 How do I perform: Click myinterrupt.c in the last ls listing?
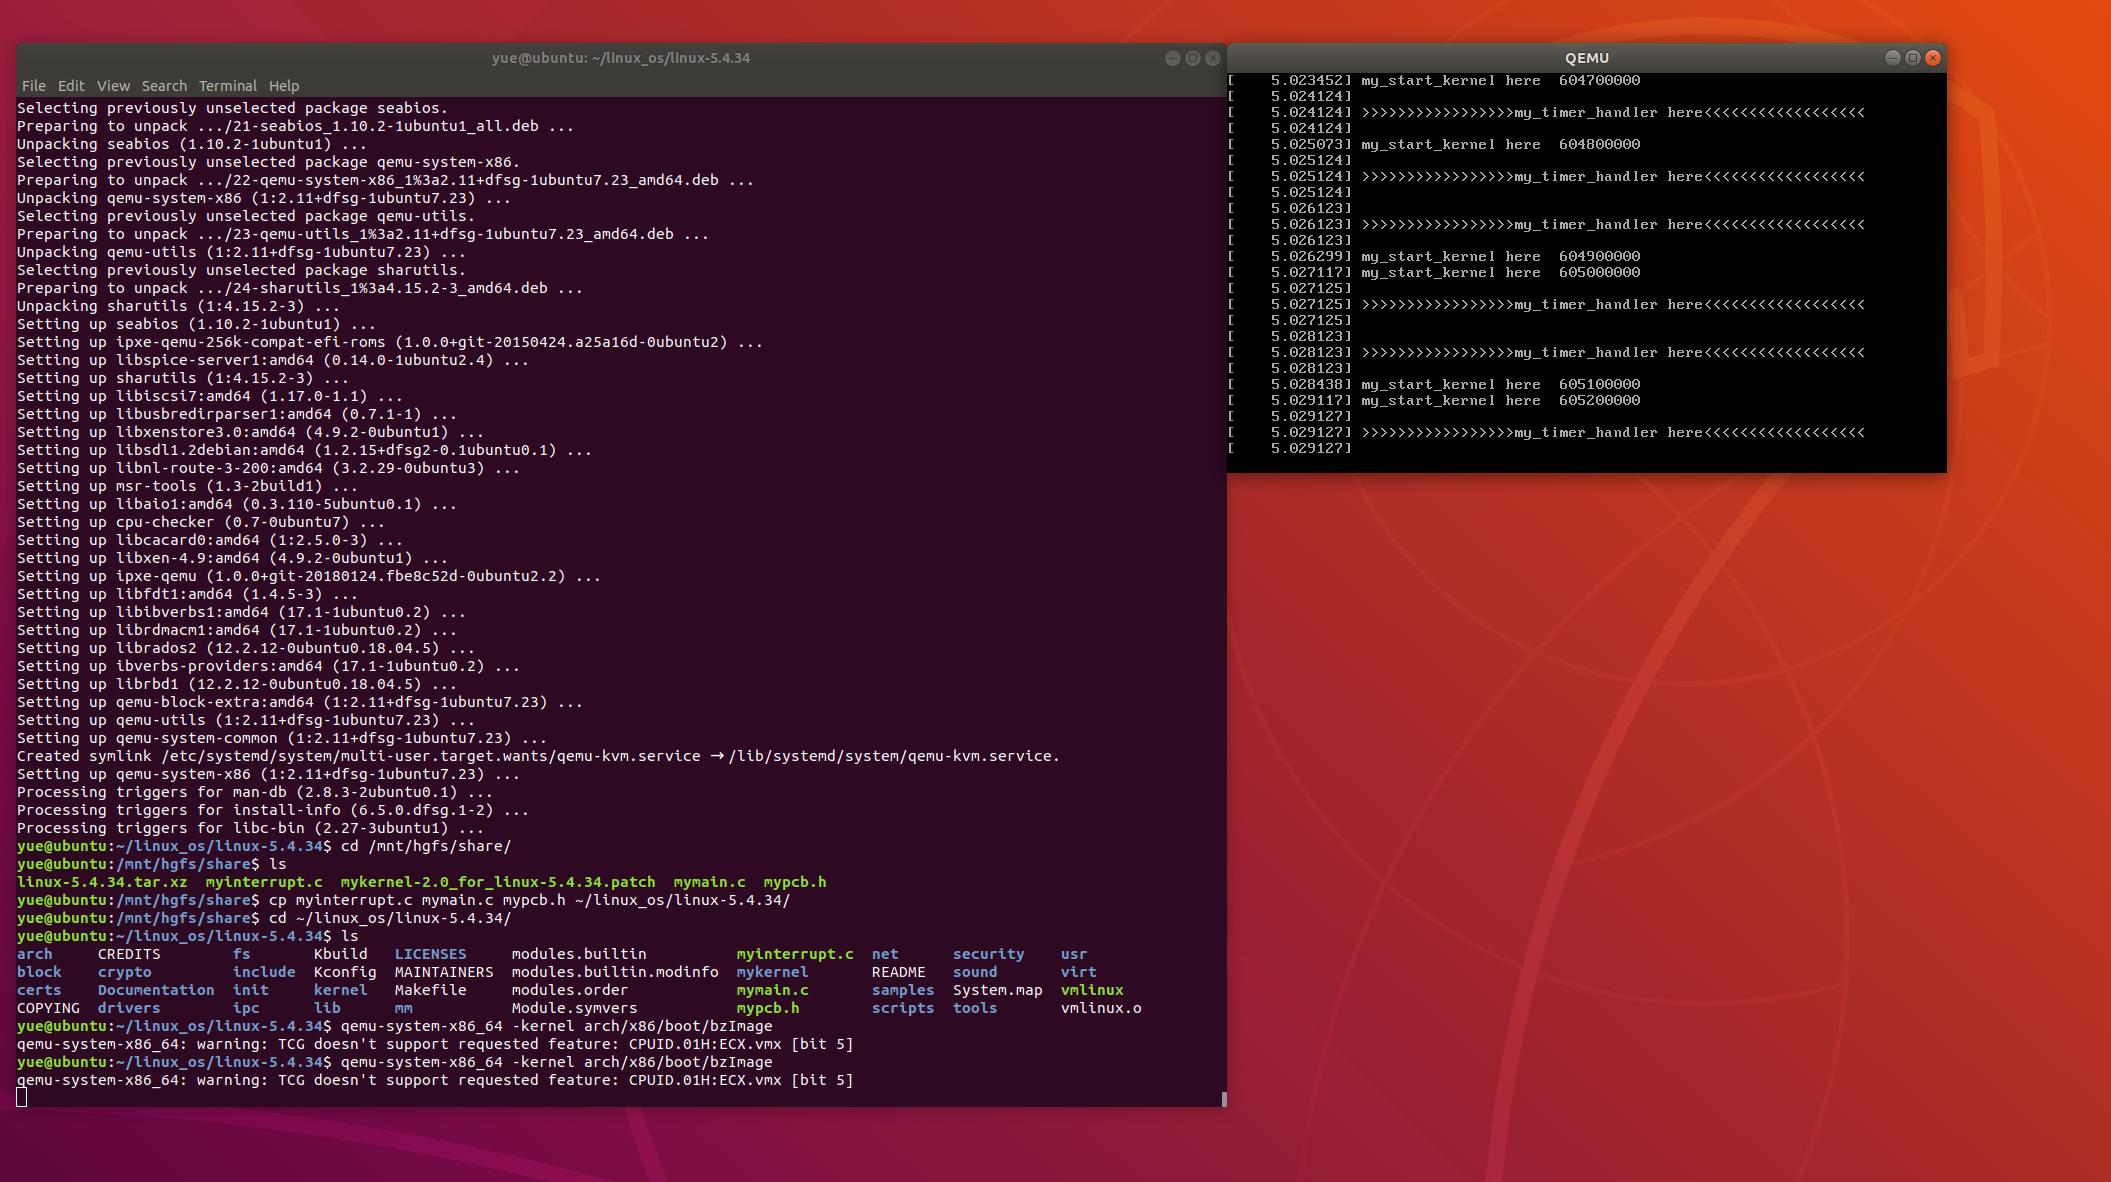(x=795, y=954)
